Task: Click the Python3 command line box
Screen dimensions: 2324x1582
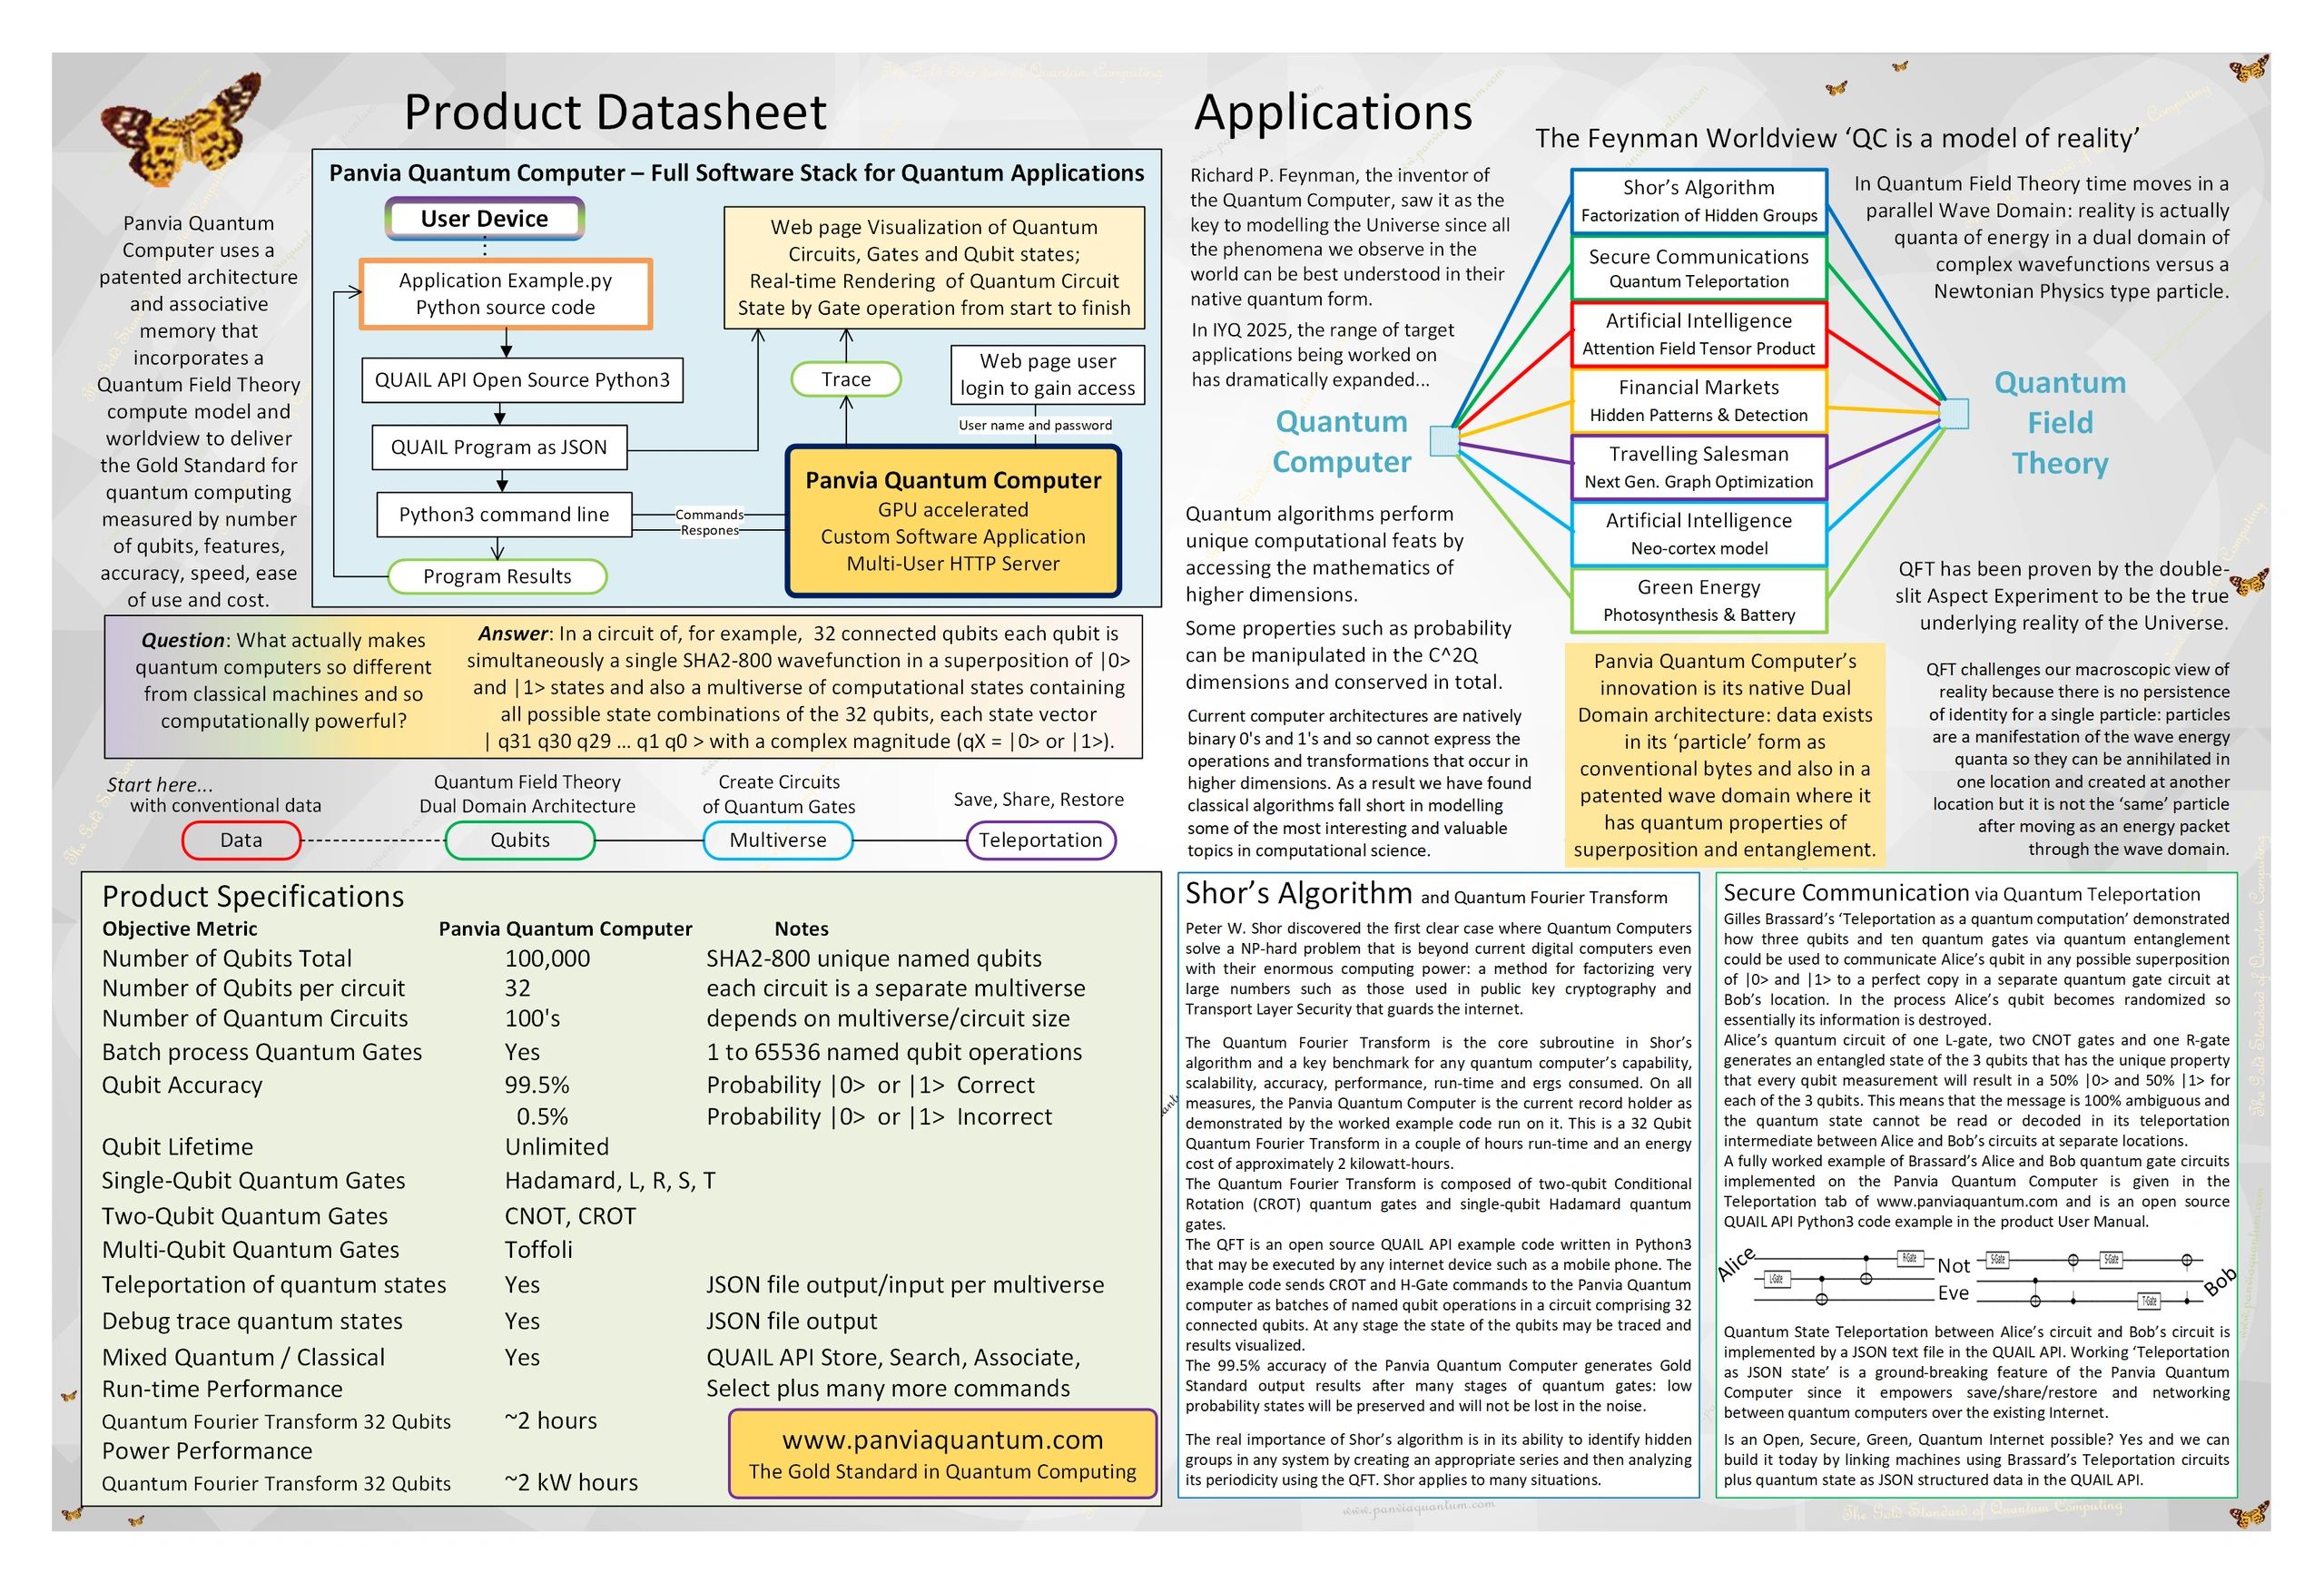Action: pyautogui.click(x=504, y=514)
